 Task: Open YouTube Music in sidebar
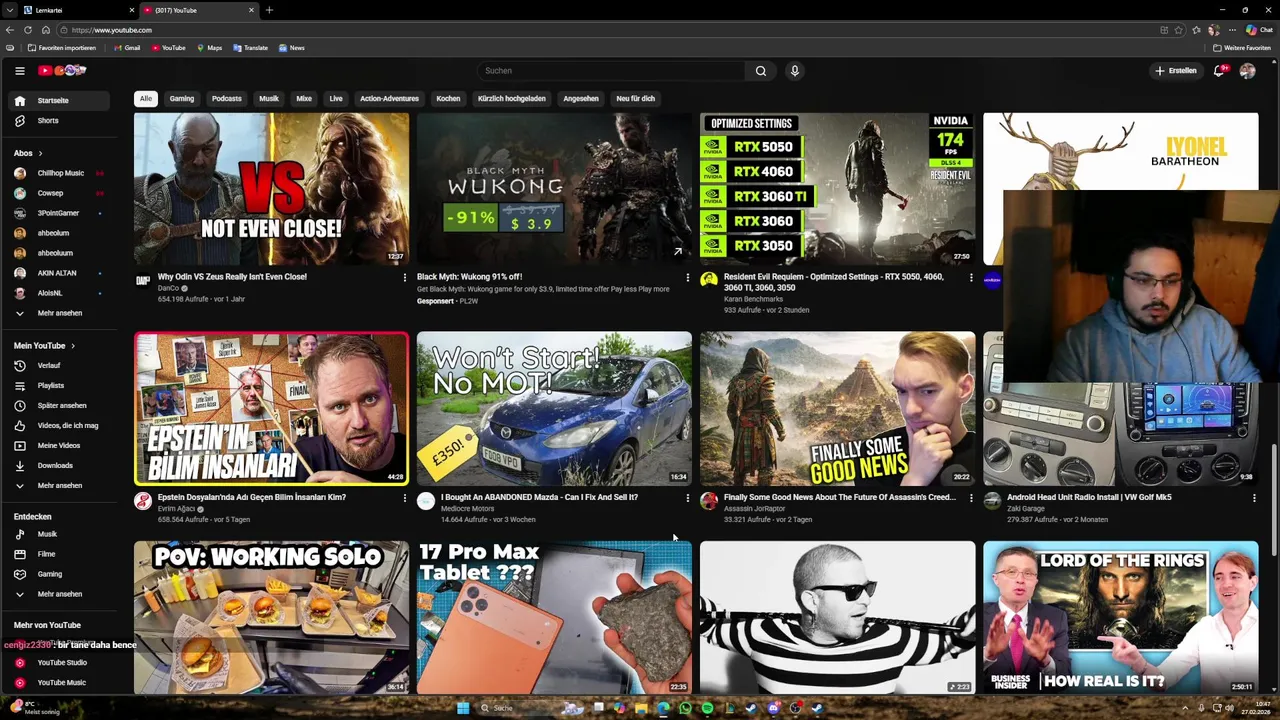click(61, 682)
